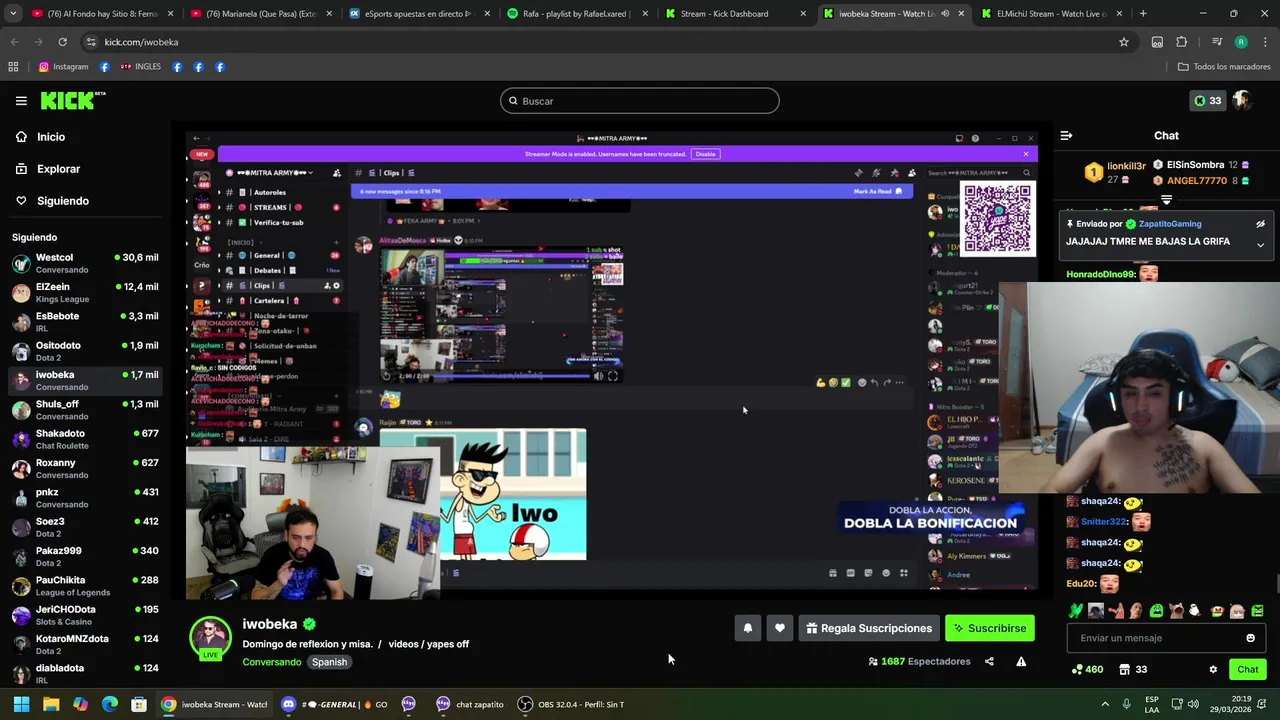The height and width of the screenshot is (720, 1280).
Task: Open PauChikita channel in sidebar
Action: pyautogui.click(x=84, y=585)
